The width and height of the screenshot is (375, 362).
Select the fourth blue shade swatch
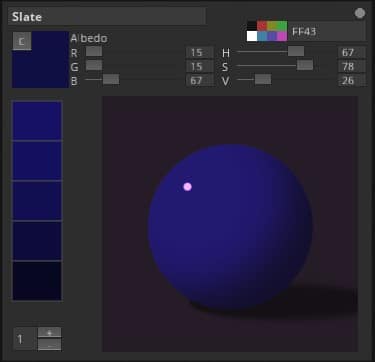click(x=37, y=240)
